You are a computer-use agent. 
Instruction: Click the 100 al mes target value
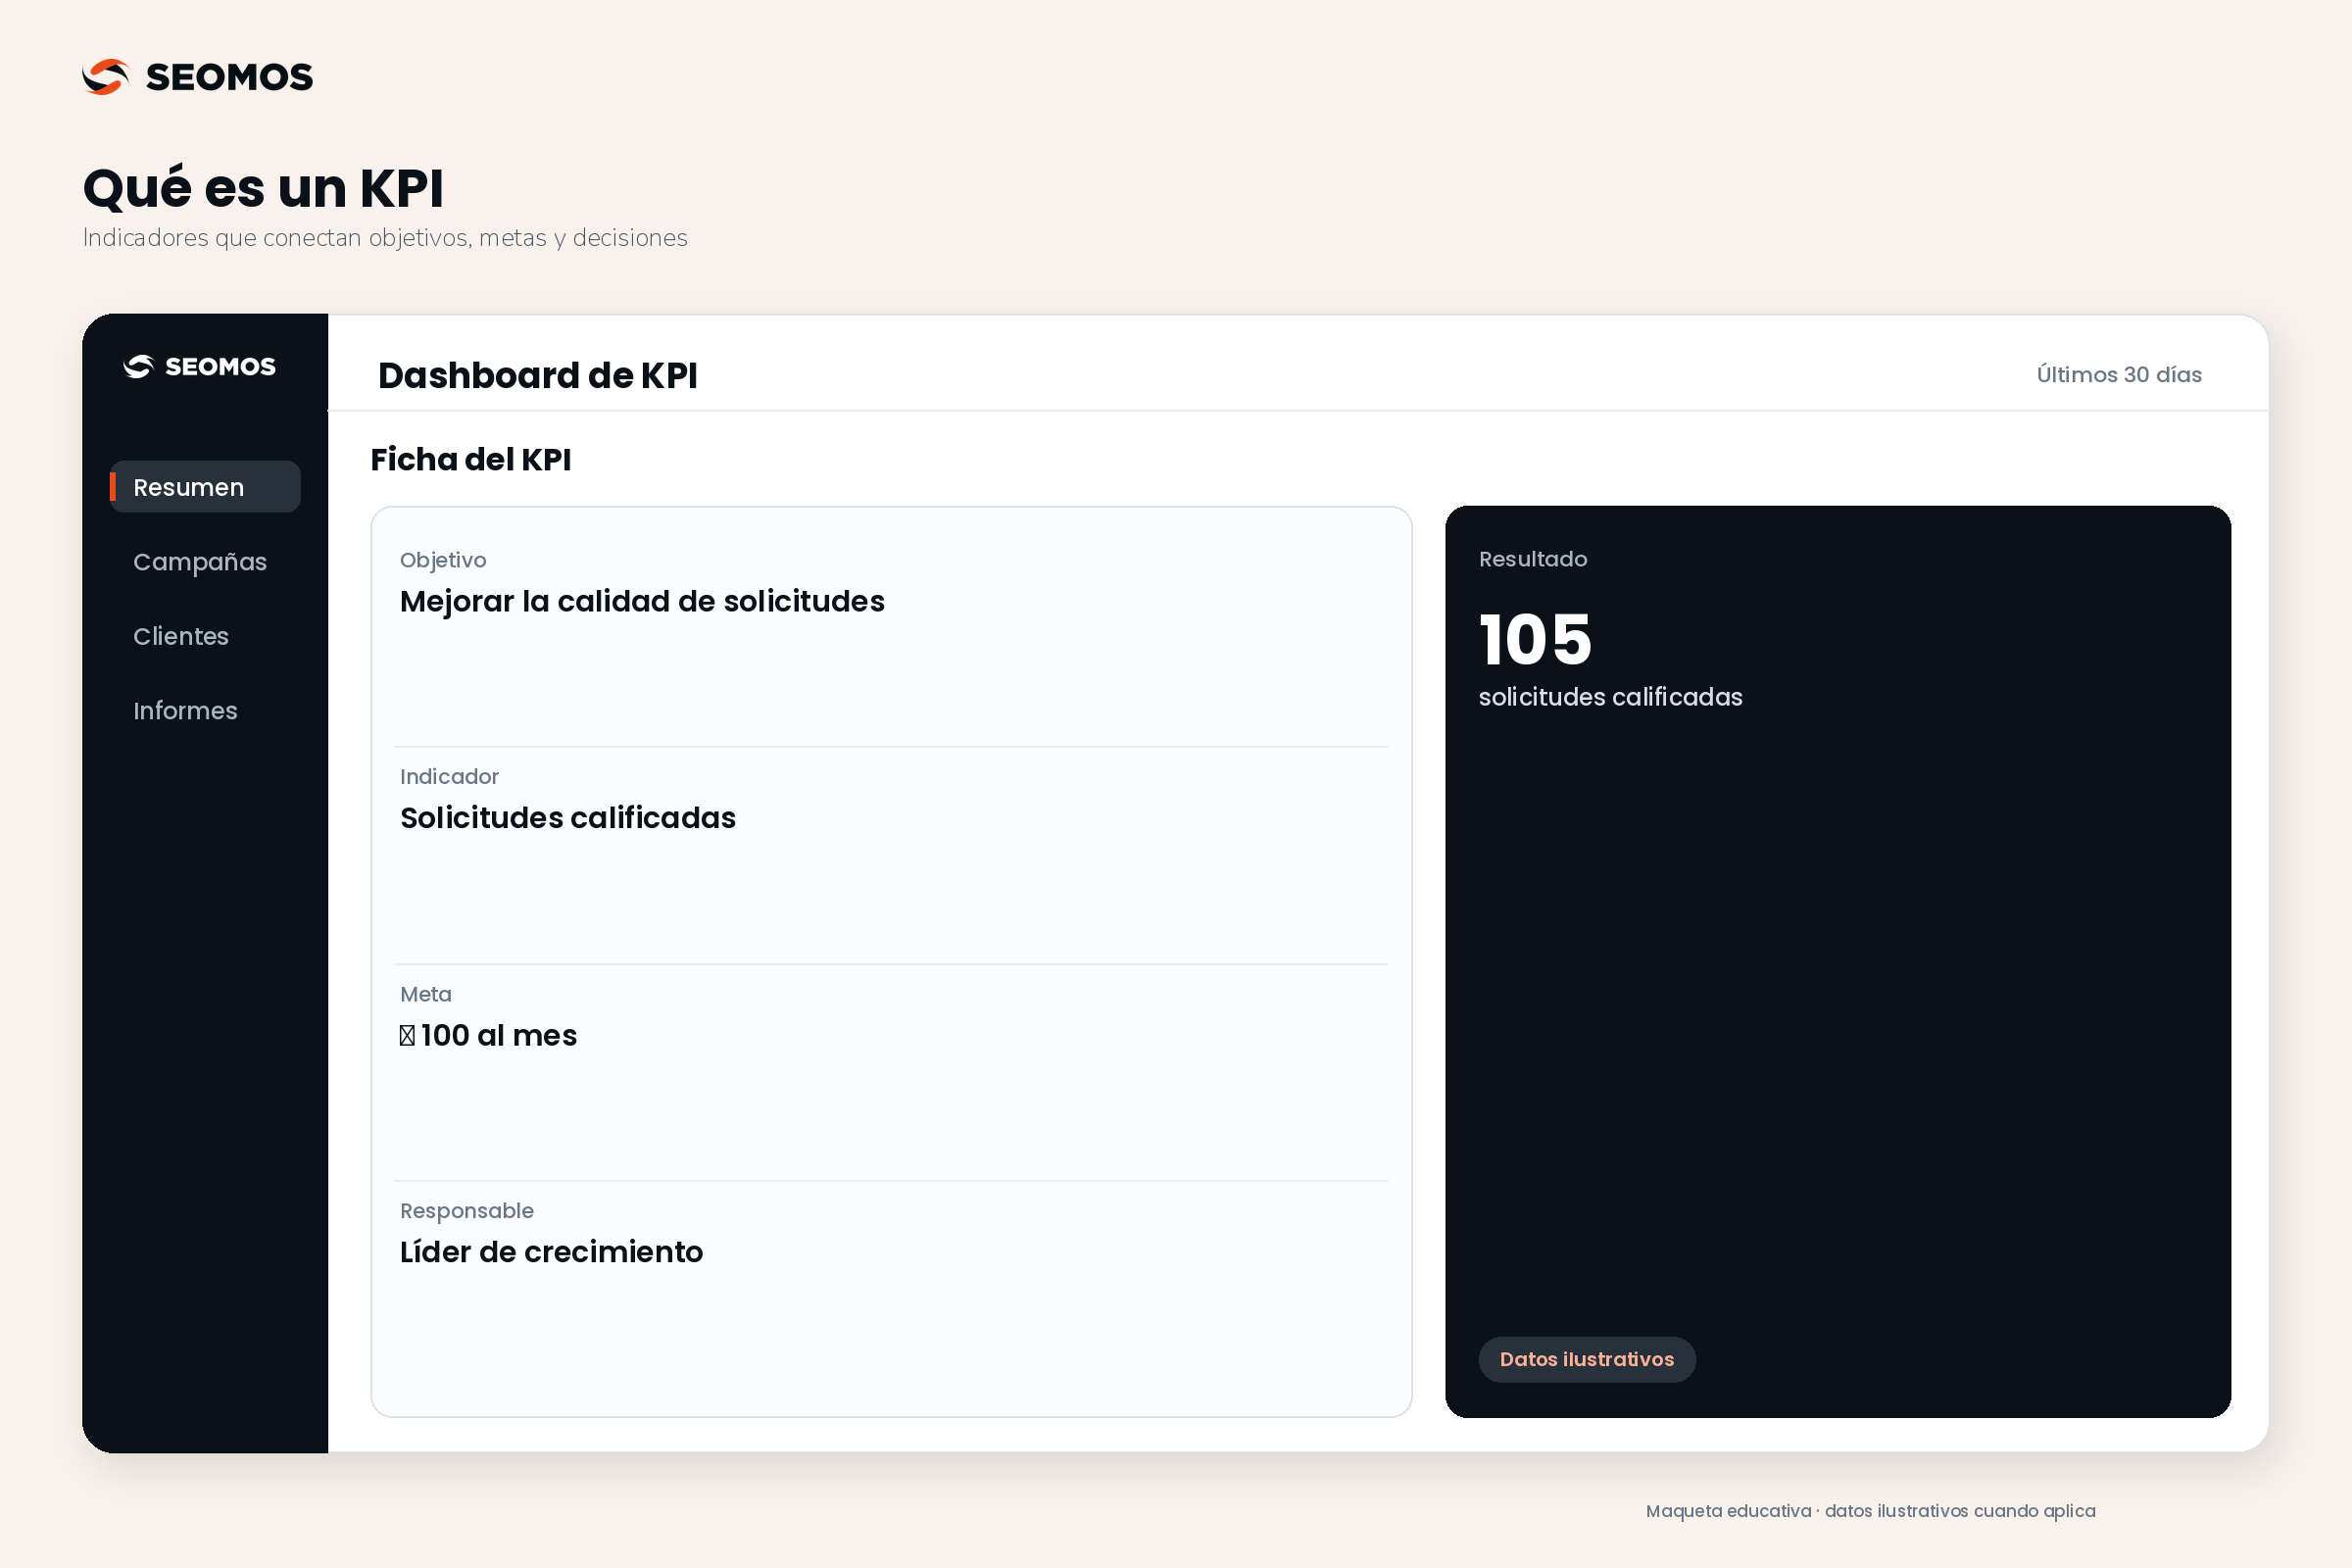click(489, 1035)
